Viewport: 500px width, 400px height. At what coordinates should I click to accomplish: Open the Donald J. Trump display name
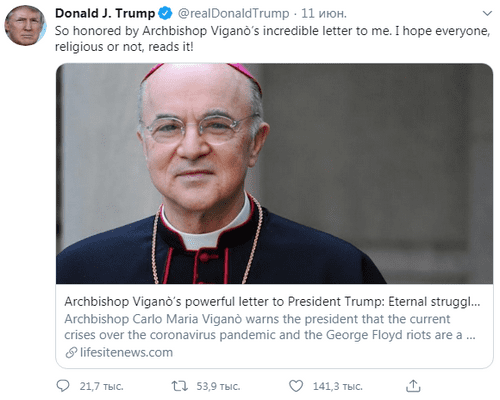point(105,13)
